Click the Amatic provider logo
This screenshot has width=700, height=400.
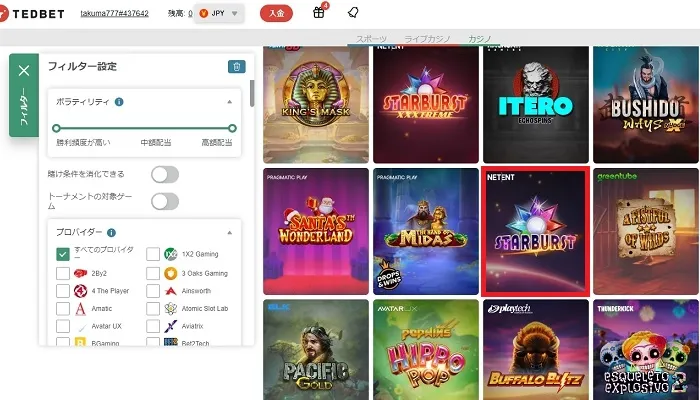point(80,308)
